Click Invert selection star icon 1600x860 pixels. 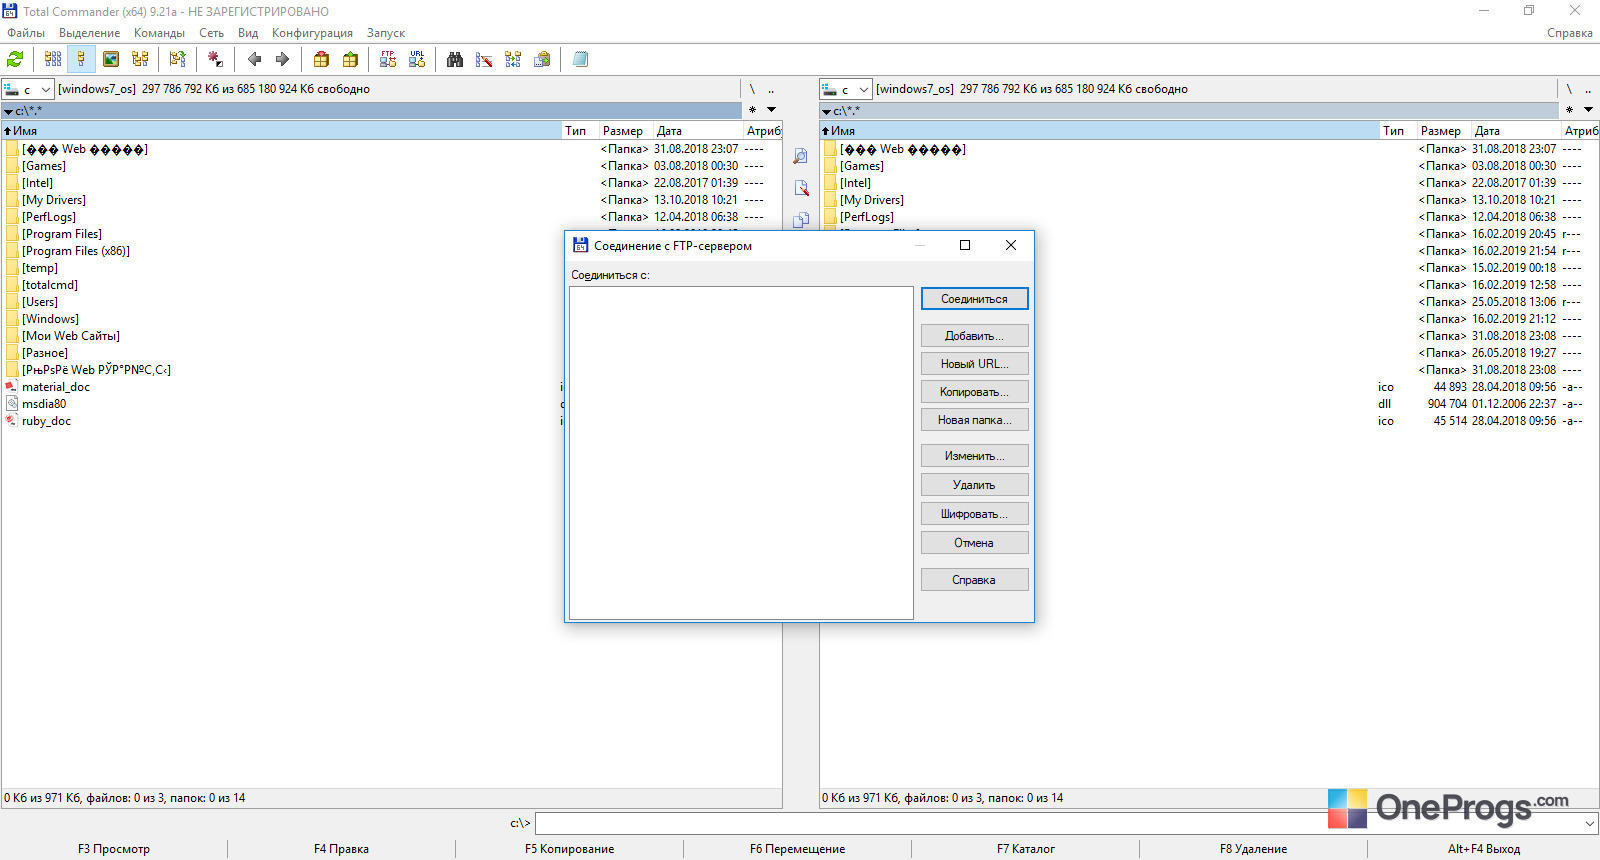tap(214, 59)
